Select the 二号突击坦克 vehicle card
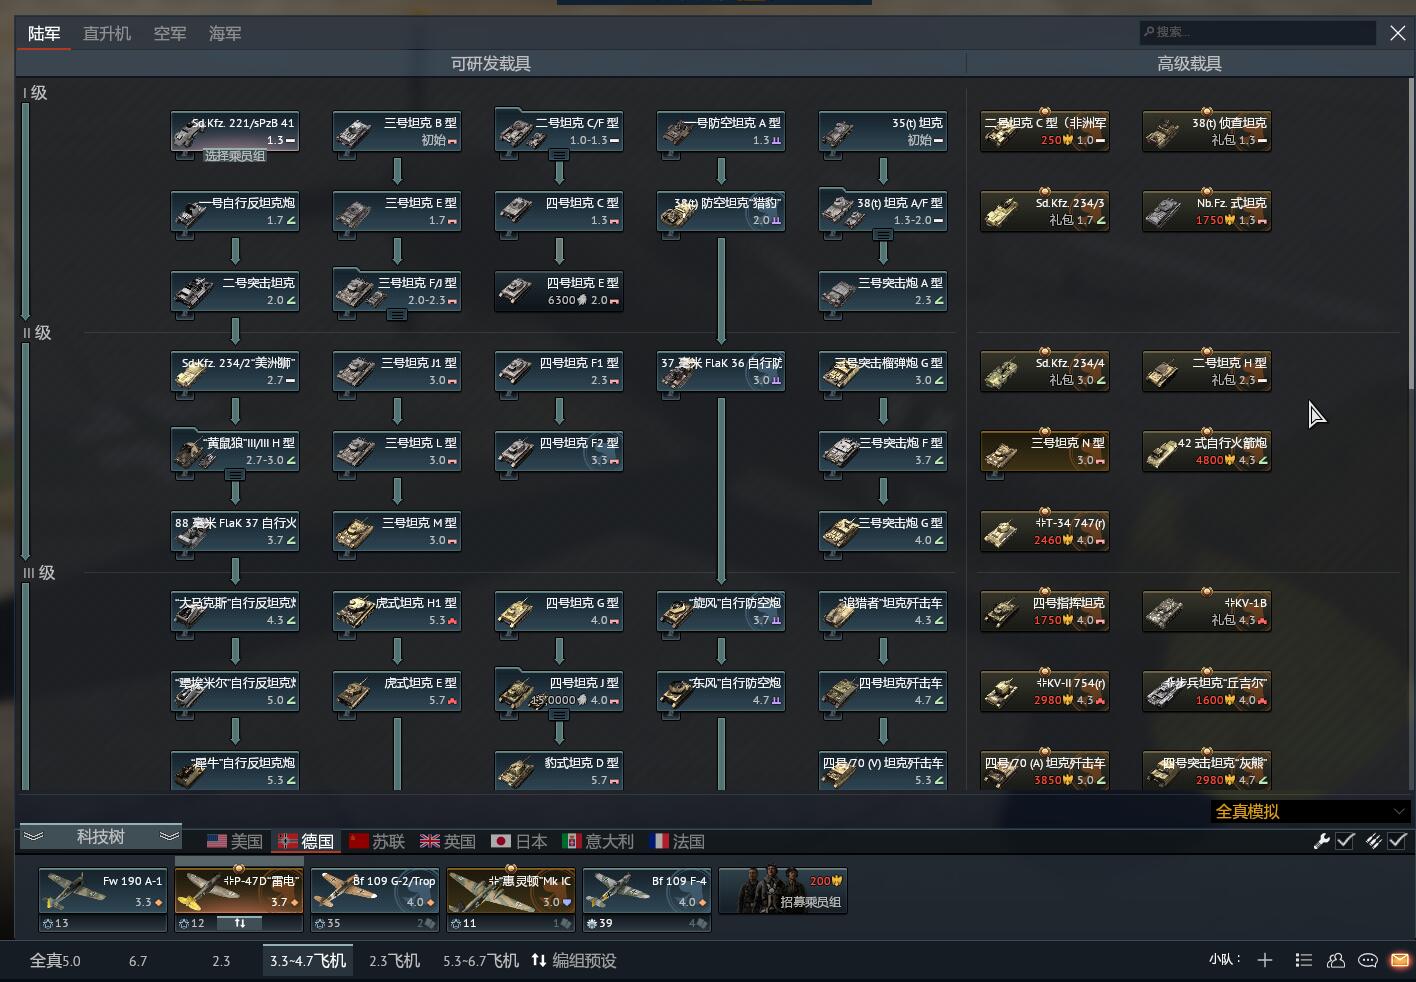Screen dimensions: 1416x982 235,291
